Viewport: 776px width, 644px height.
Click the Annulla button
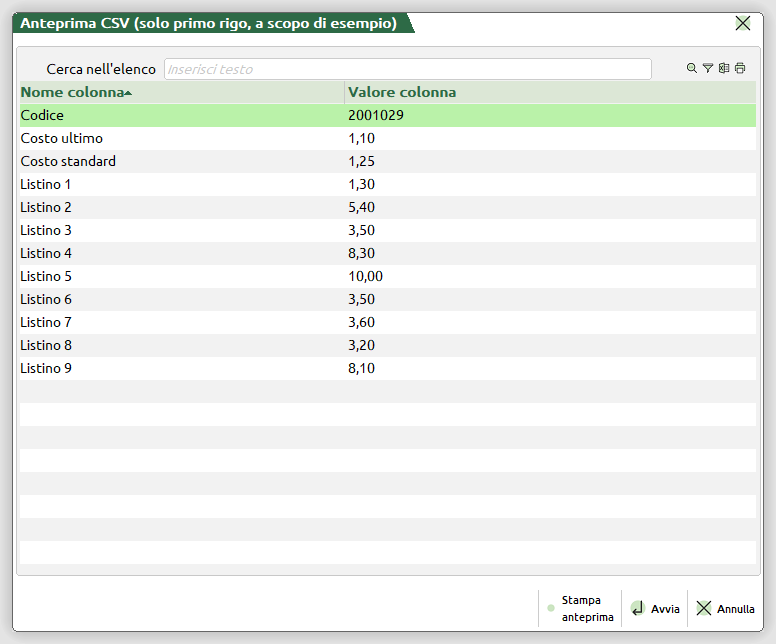(x=725, y=608)
